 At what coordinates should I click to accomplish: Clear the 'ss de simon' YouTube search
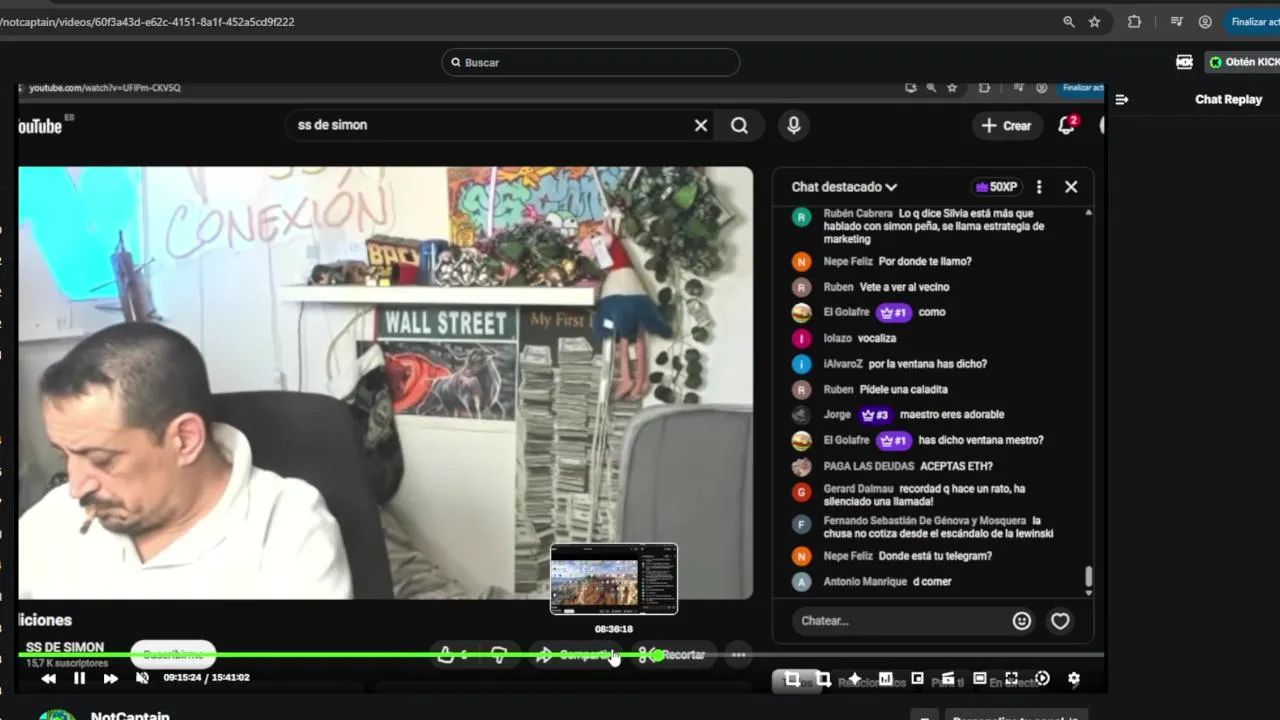click(701, 125)
